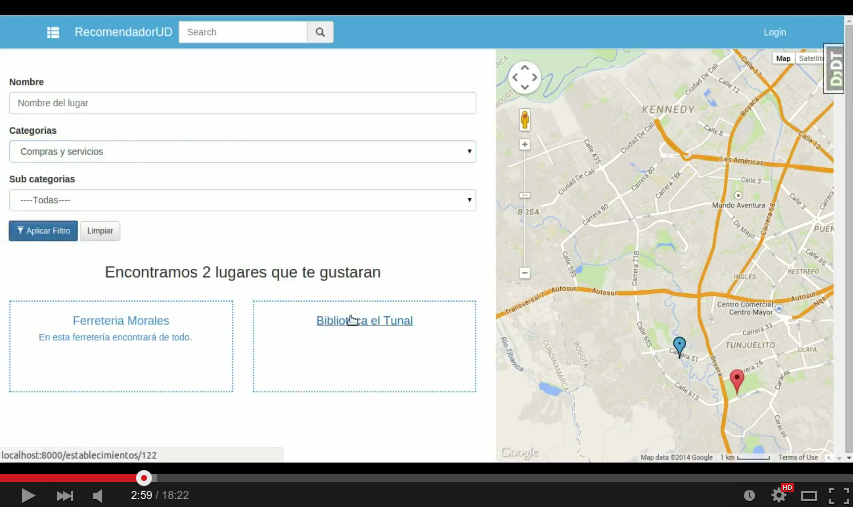
Task: Click the map pan control circle
Action: 524,77
